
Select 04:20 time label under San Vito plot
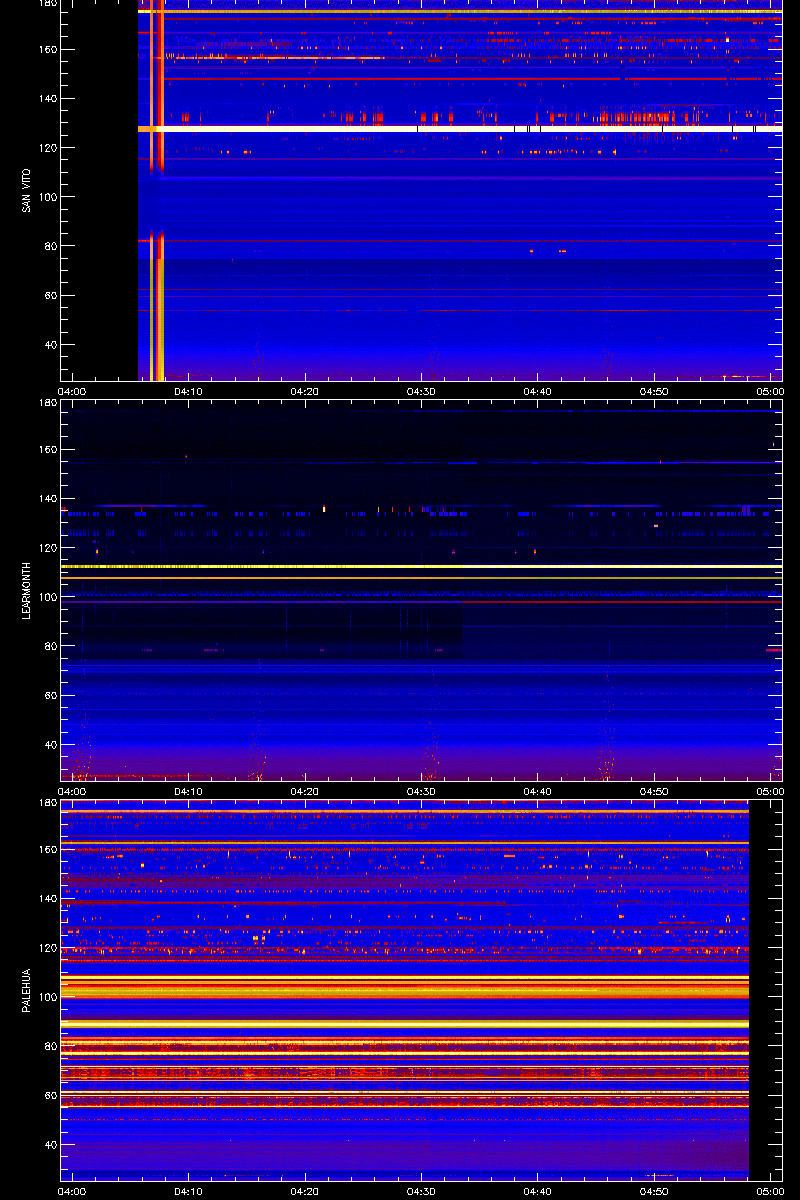pos(305,391)
